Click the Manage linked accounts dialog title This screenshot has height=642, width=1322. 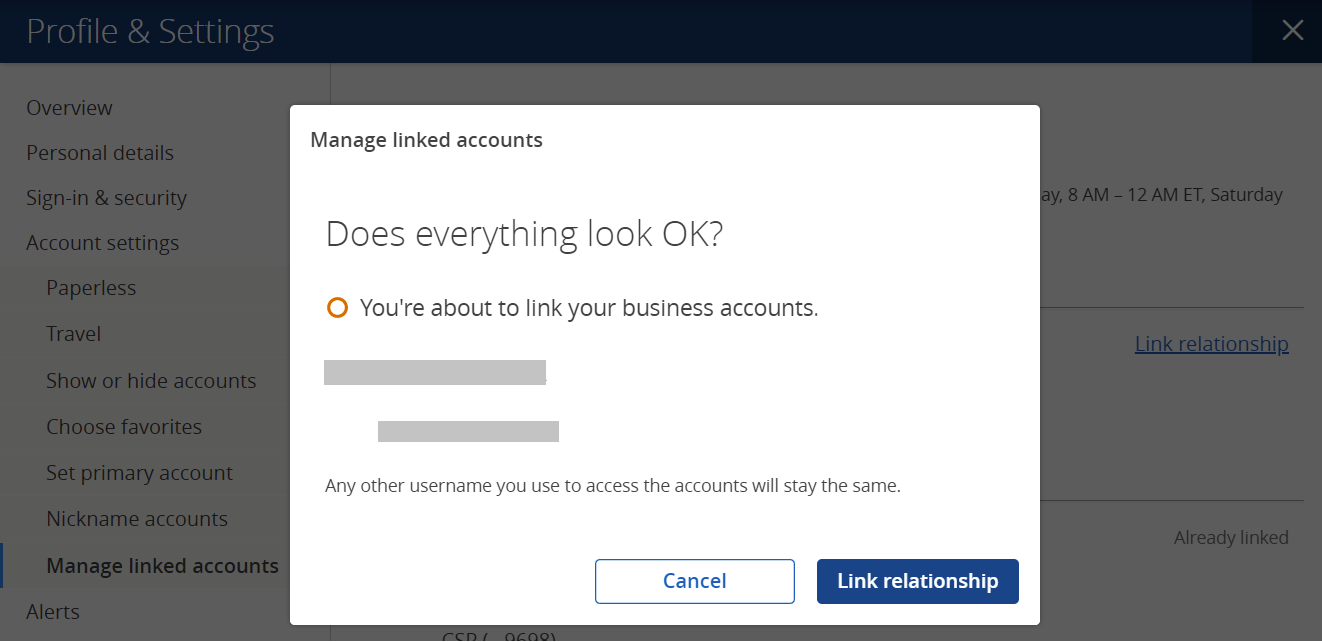(426, 139)
